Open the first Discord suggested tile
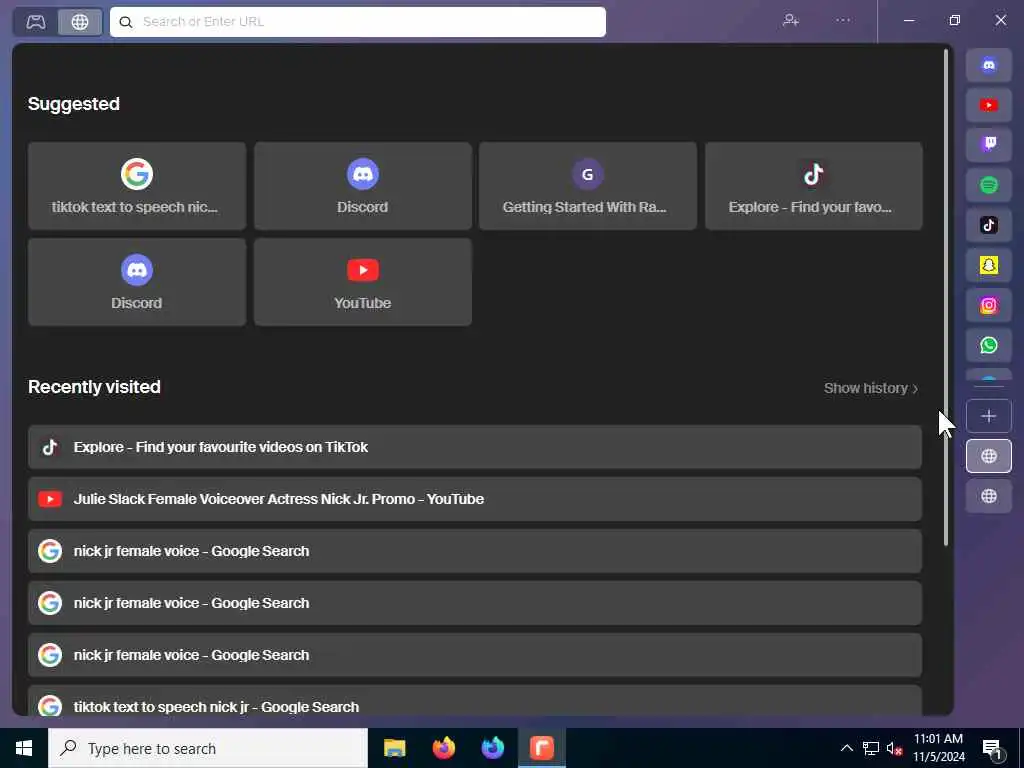1024x768 pixels. 362,186
